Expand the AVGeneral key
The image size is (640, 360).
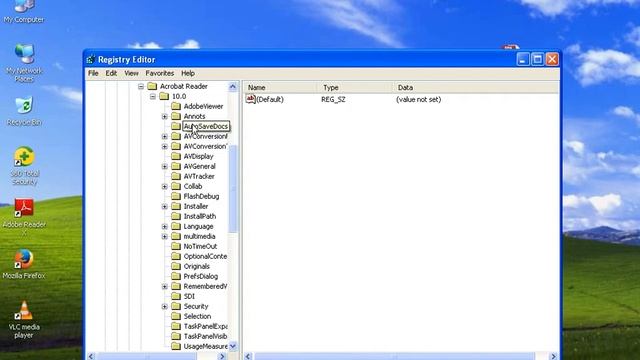pyautogui.click(x=164, y=167)
